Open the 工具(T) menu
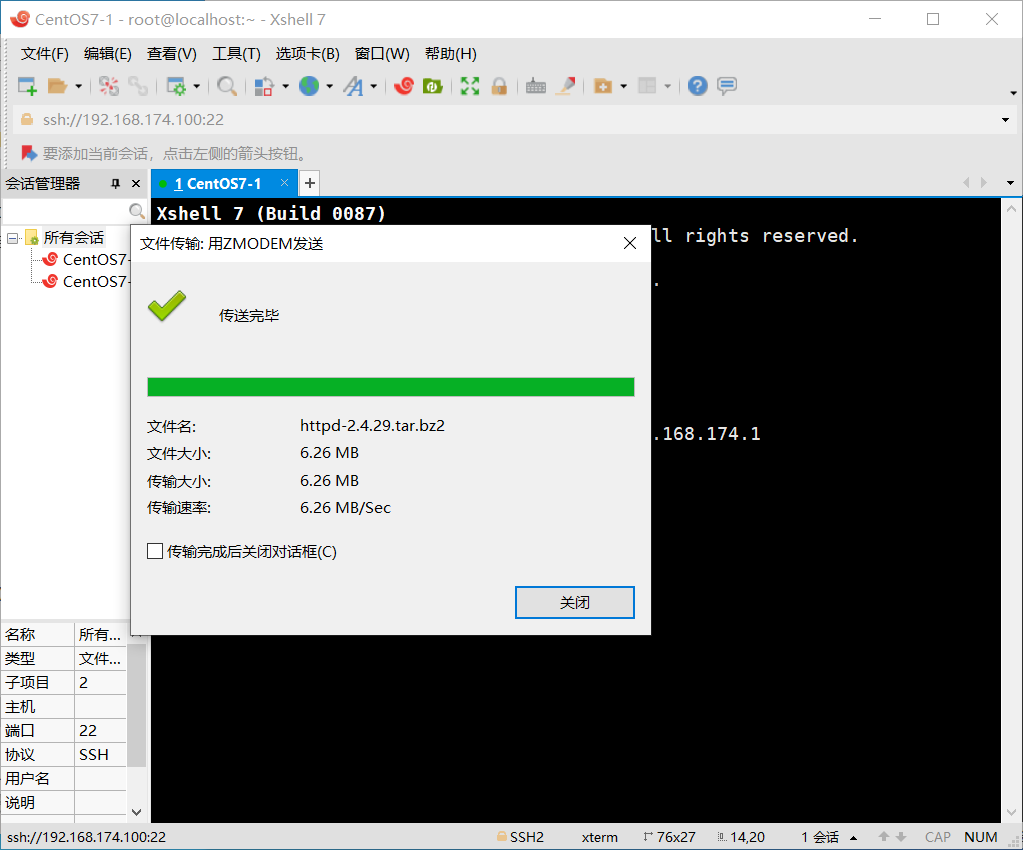The width and height of the screenshot is (1023, 850). tap(236, 54)
